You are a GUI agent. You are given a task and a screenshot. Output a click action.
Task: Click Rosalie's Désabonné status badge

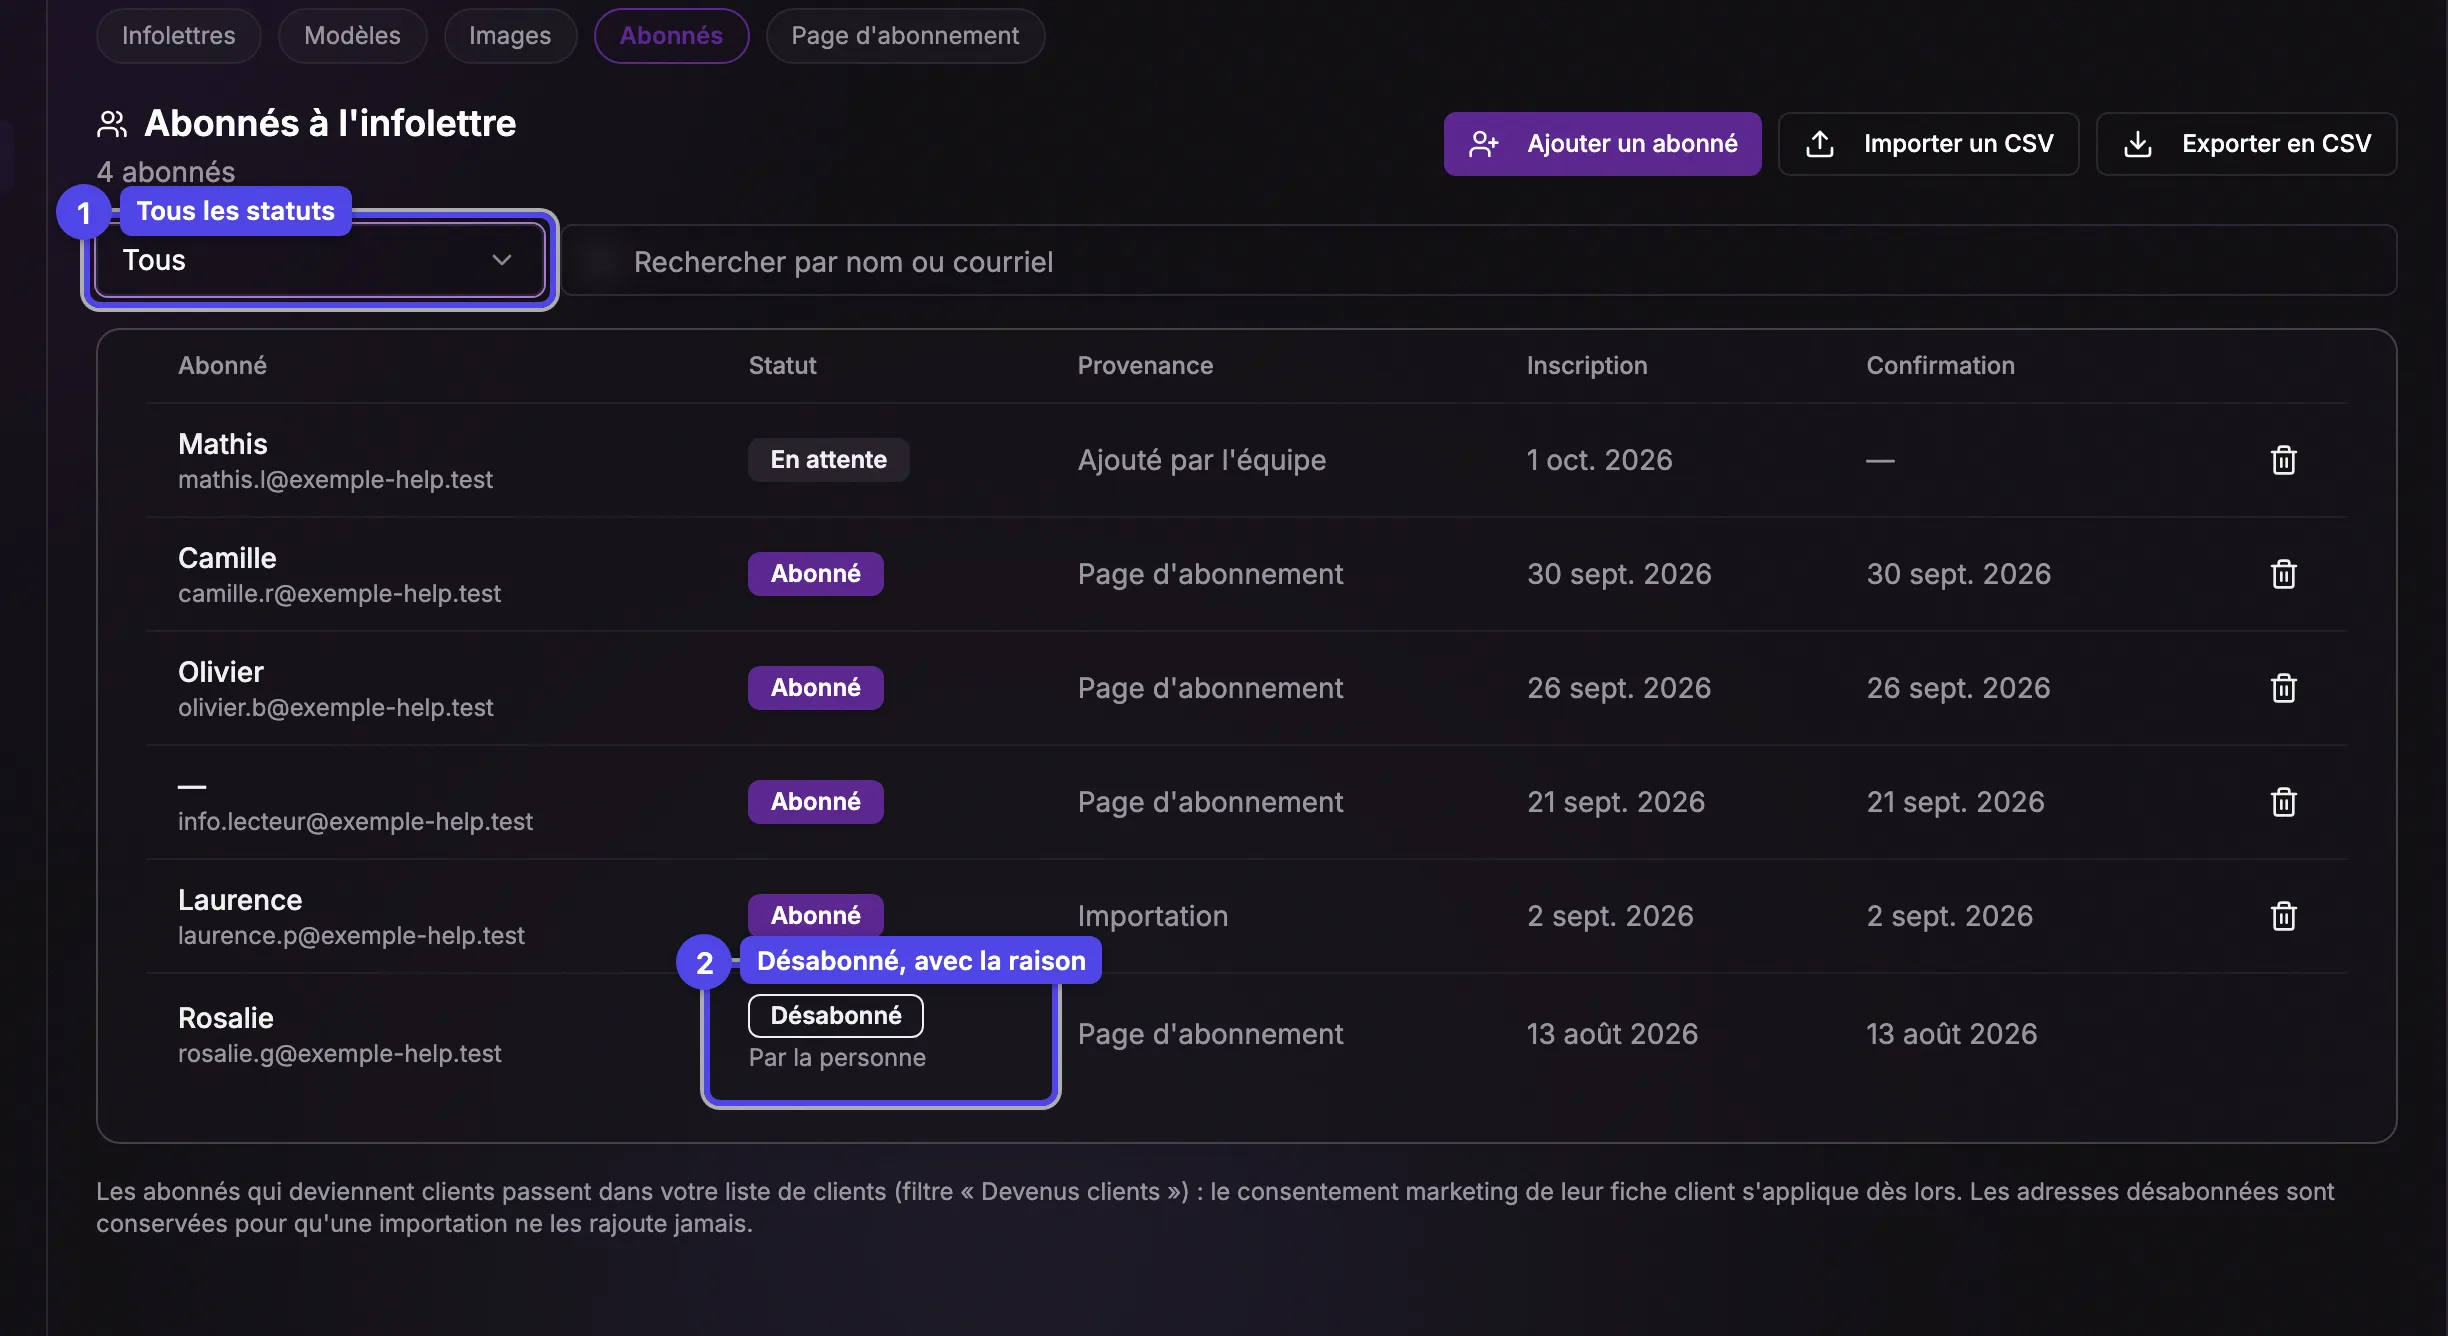click(836, 1016)
